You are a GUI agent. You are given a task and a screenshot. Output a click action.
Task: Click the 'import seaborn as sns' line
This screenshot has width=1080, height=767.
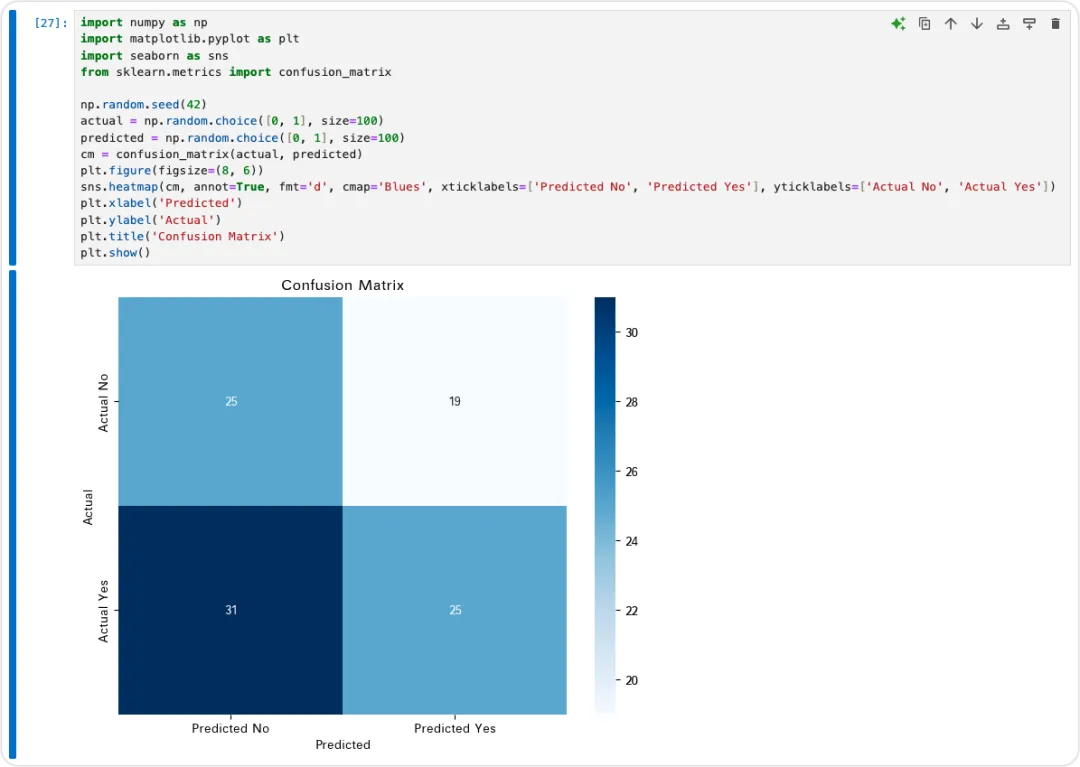click(154, 56)
